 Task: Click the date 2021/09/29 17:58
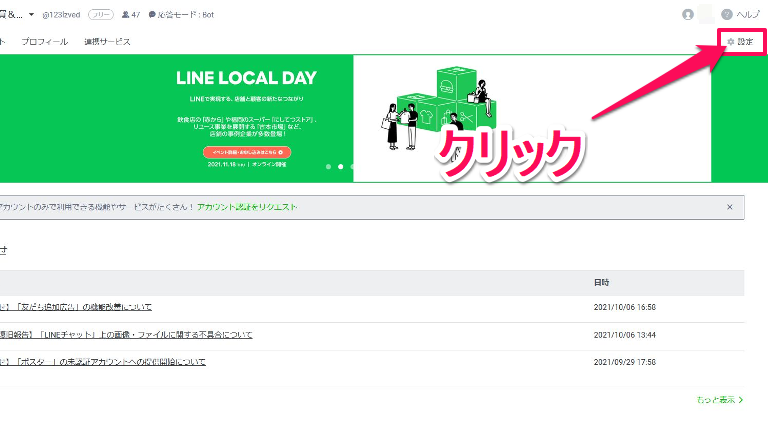coord(624,362)
